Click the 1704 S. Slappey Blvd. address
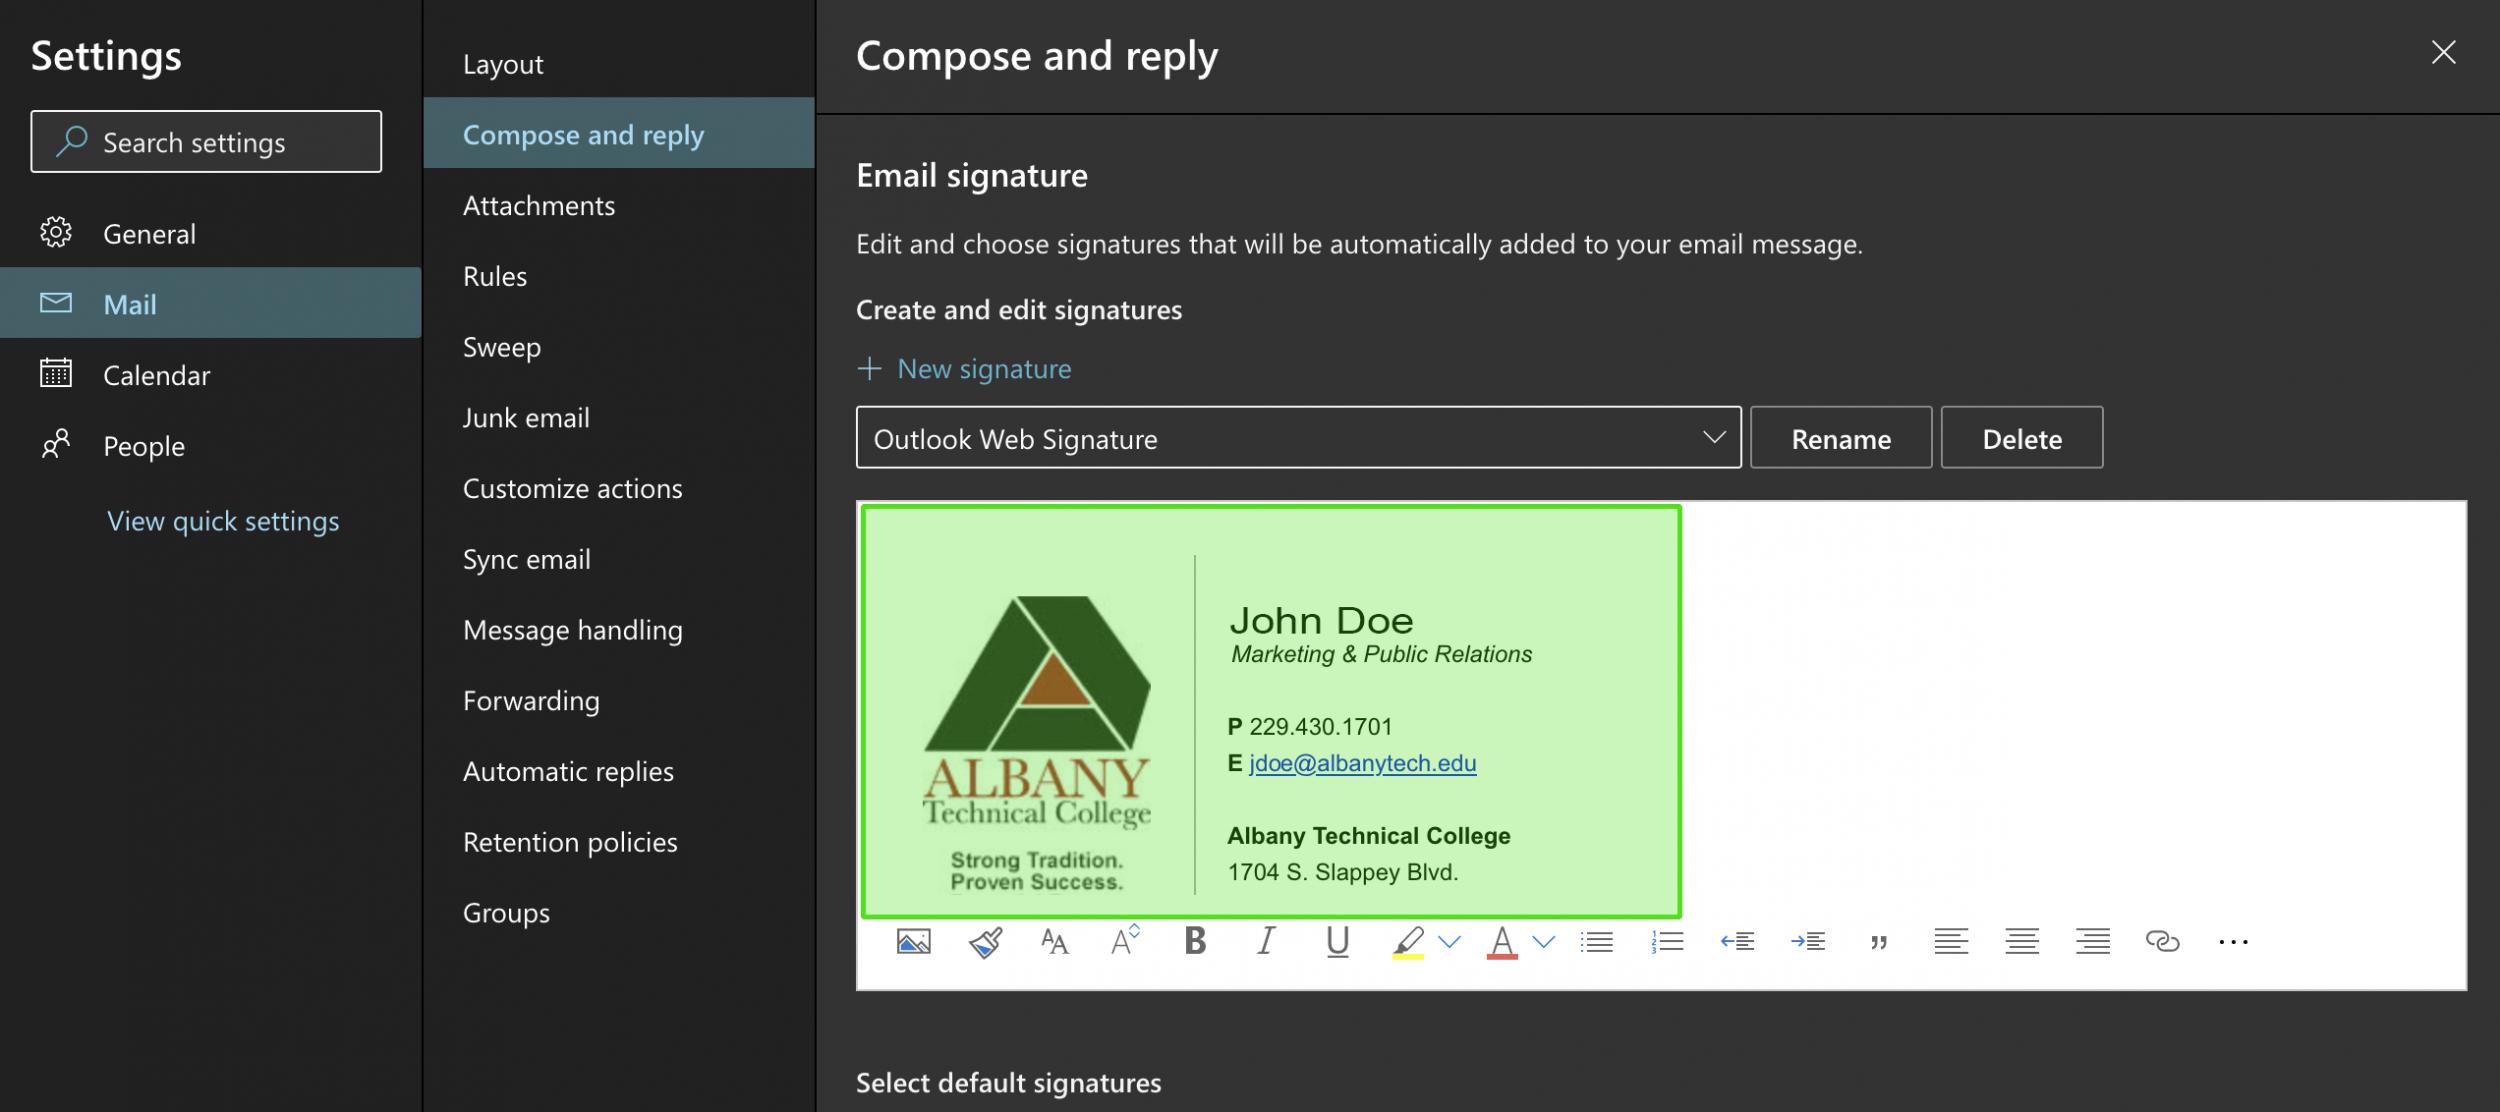 coord(1343,872)
